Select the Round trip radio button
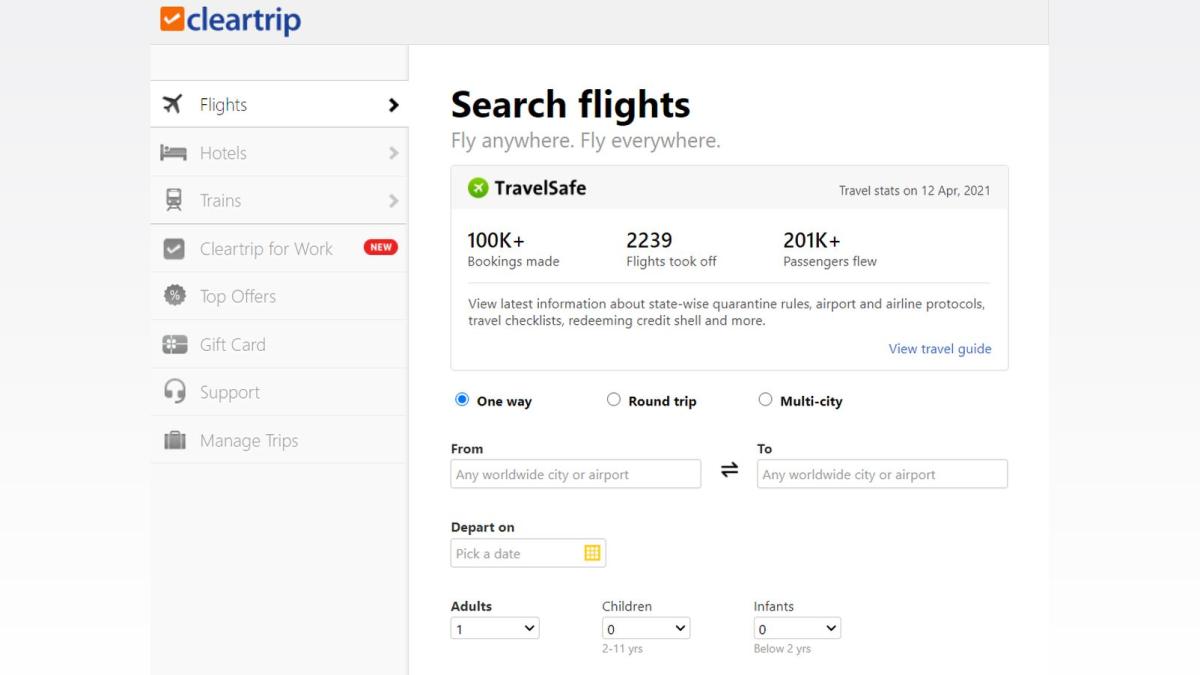 pyautogui.click(x=613, y=398)
